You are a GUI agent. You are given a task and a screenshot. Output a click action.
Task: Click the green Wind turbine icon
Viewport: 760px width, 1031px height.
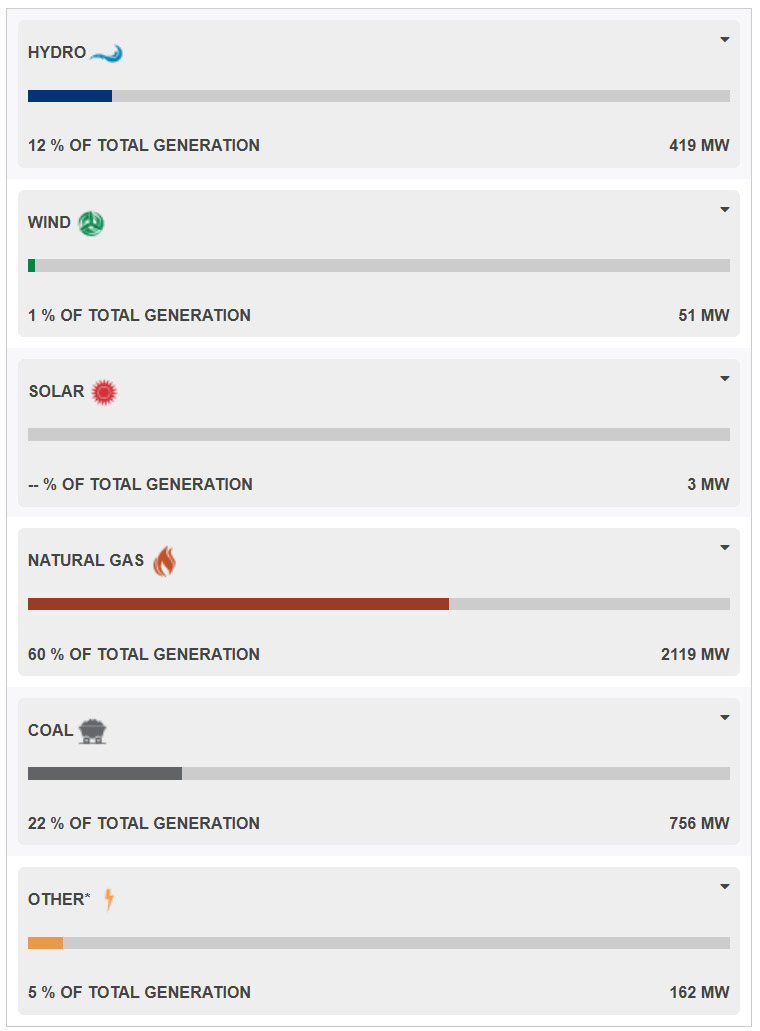[x=91, y=223]
